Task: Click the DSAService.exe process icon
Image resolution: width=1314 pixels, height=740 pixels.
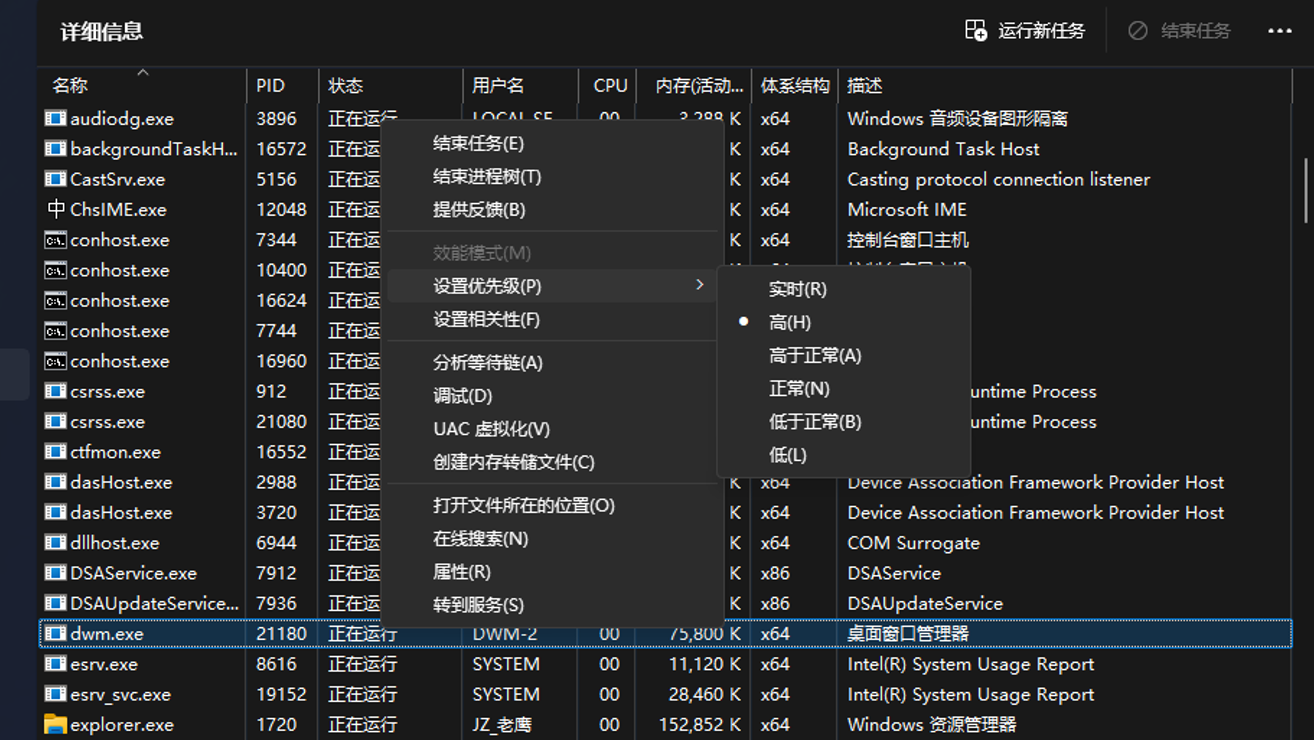Action: 56,573
